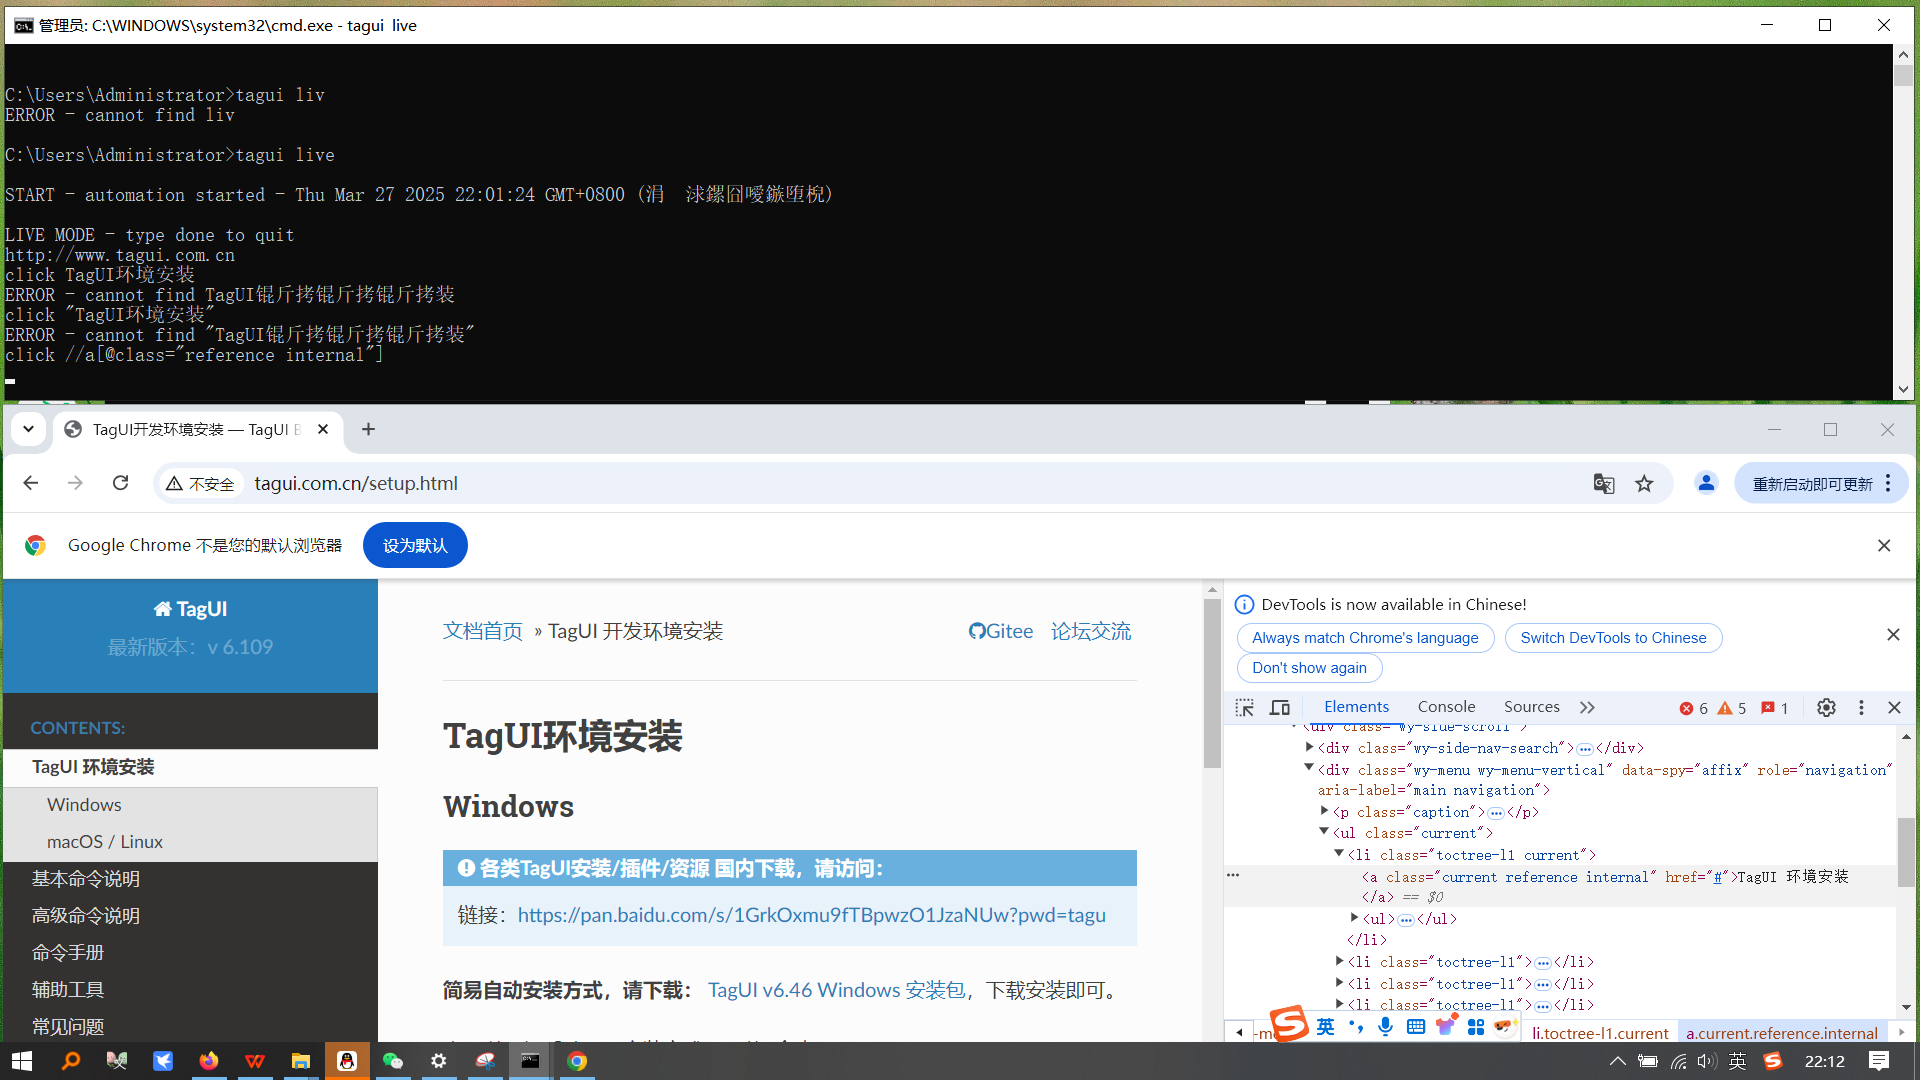Screen dimensions: 1920x1080
Task: Open Windows Start menu
Action: coord(22,1061)
